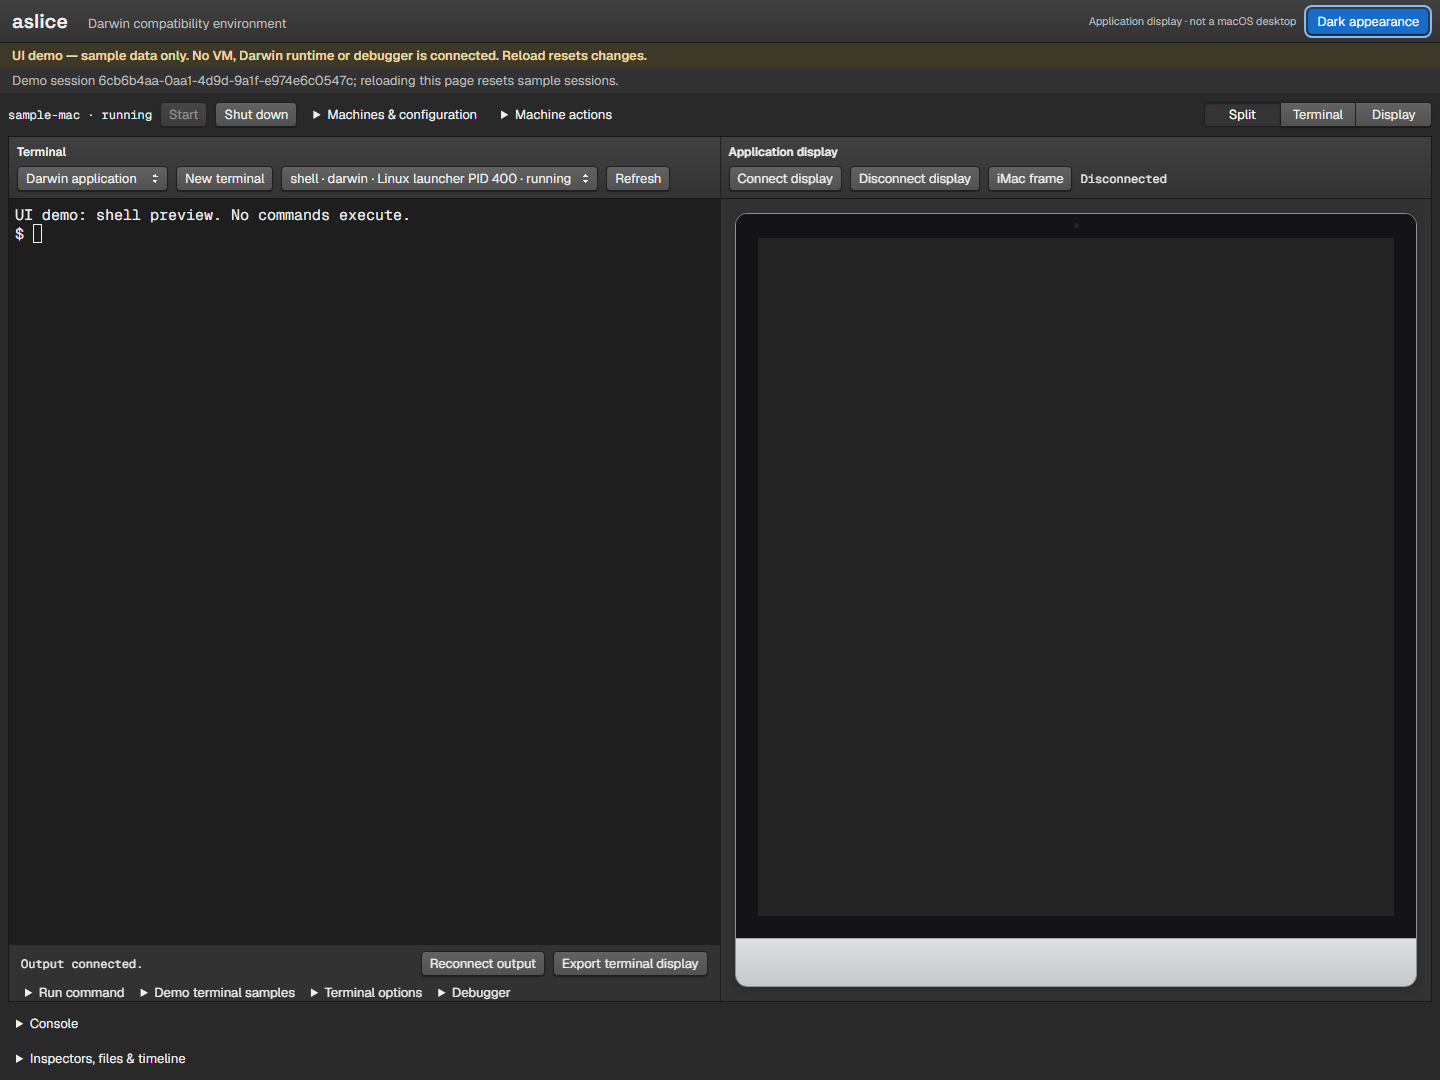Toggle the iMac frame display option
Viewport: 1440px width, 1080px height.
[x=1030, y=179]
